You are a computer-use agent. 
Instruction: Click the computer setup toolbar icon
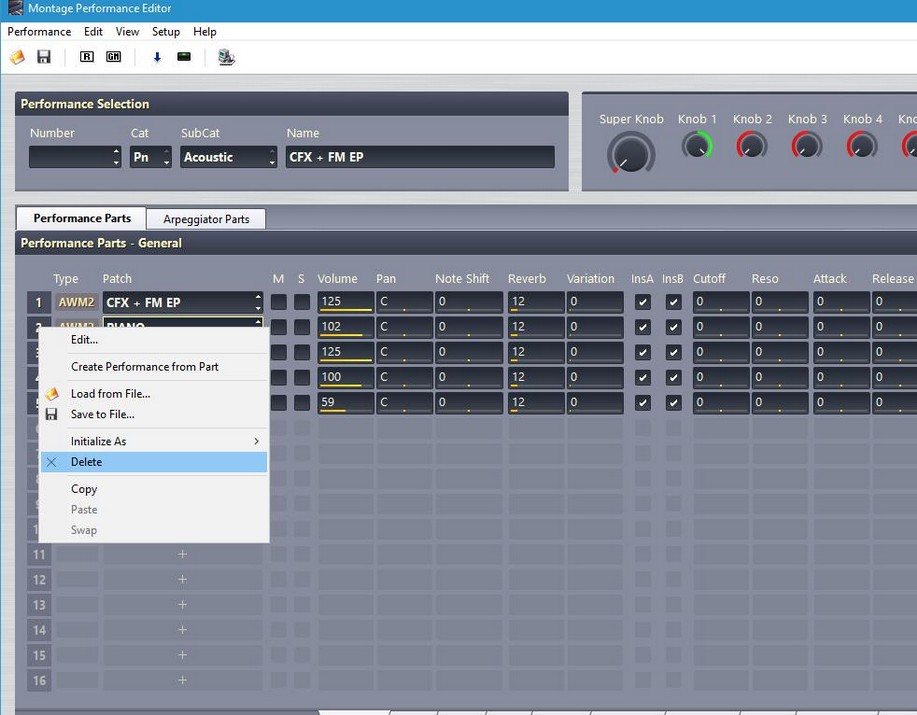[x=226, y=57]
